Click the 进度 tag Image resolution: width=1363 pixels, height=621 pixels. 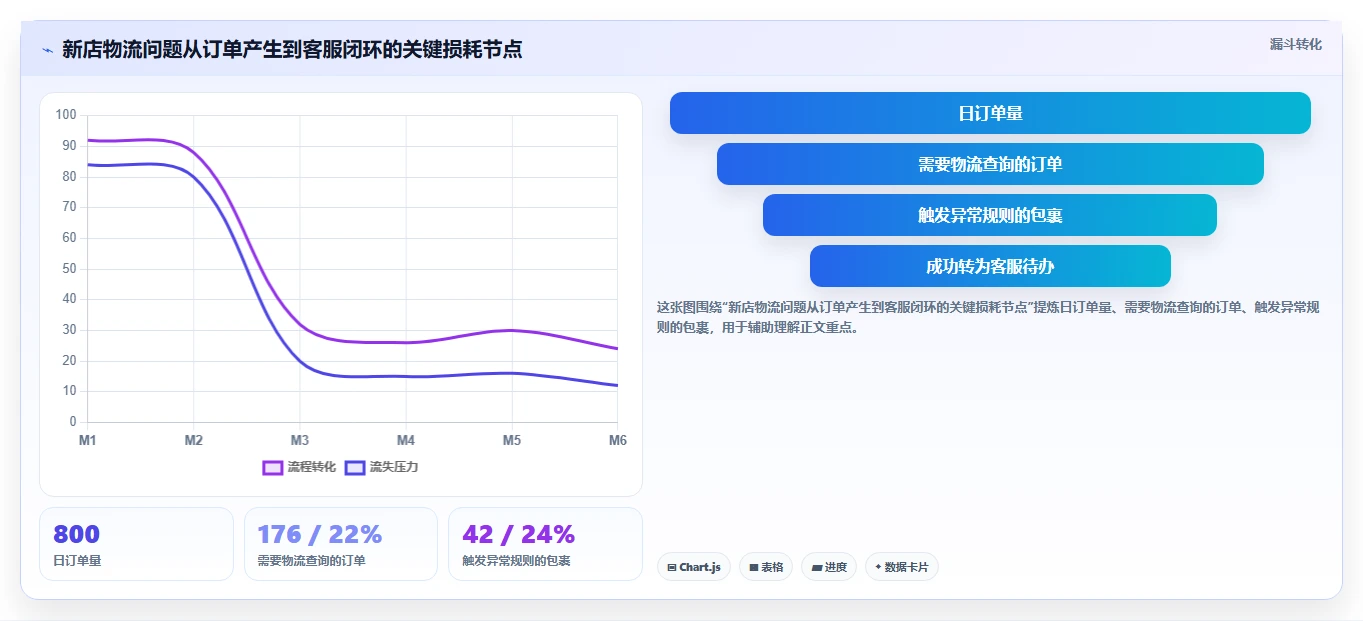tap(829, 567)
